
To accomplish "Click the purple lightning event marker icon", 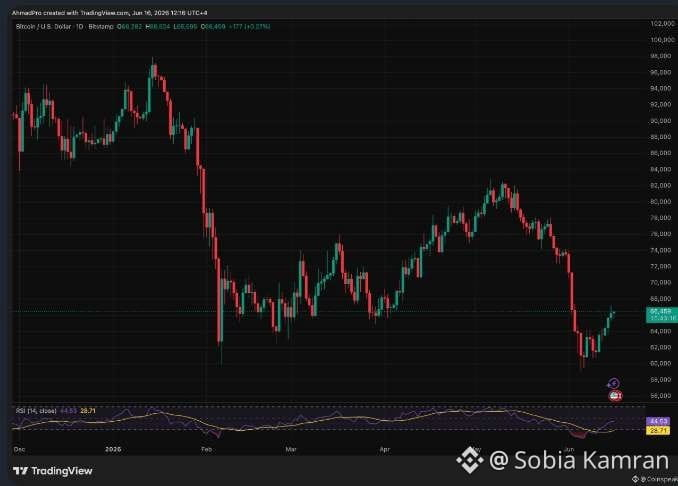I will coord(613,383).
